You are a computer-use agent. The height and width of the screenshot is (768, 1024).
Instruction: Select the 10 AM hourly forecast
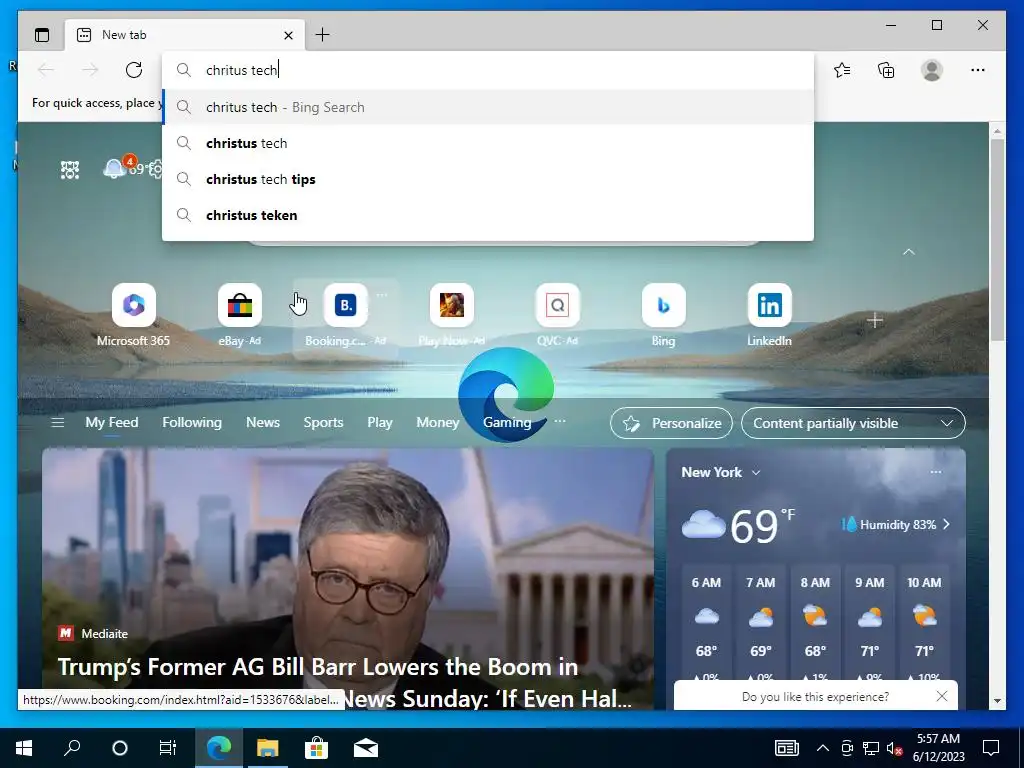coord(924,622)
